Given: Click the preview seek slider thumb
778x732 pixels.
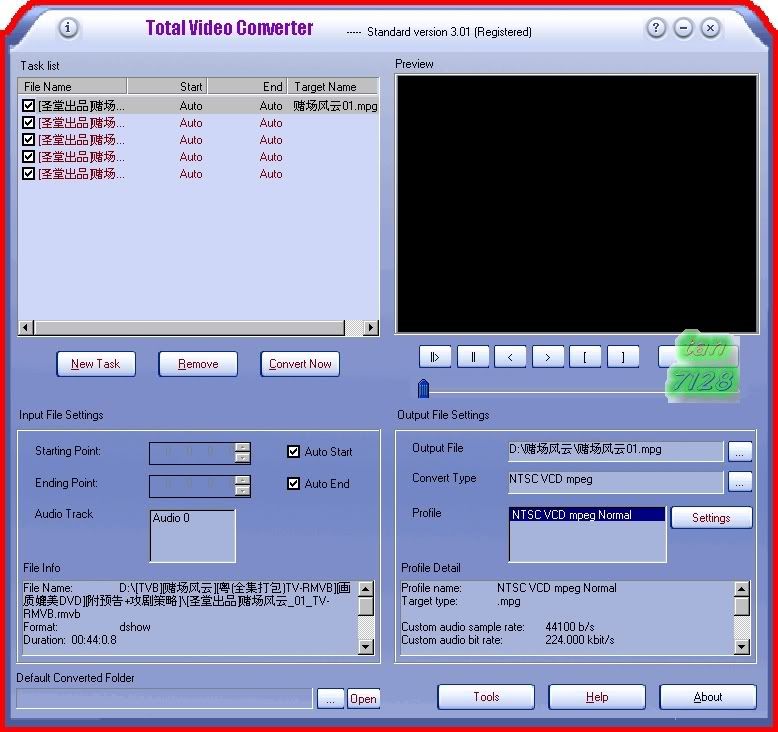Looking at the screenshot, I should click(x=423, y=389).
